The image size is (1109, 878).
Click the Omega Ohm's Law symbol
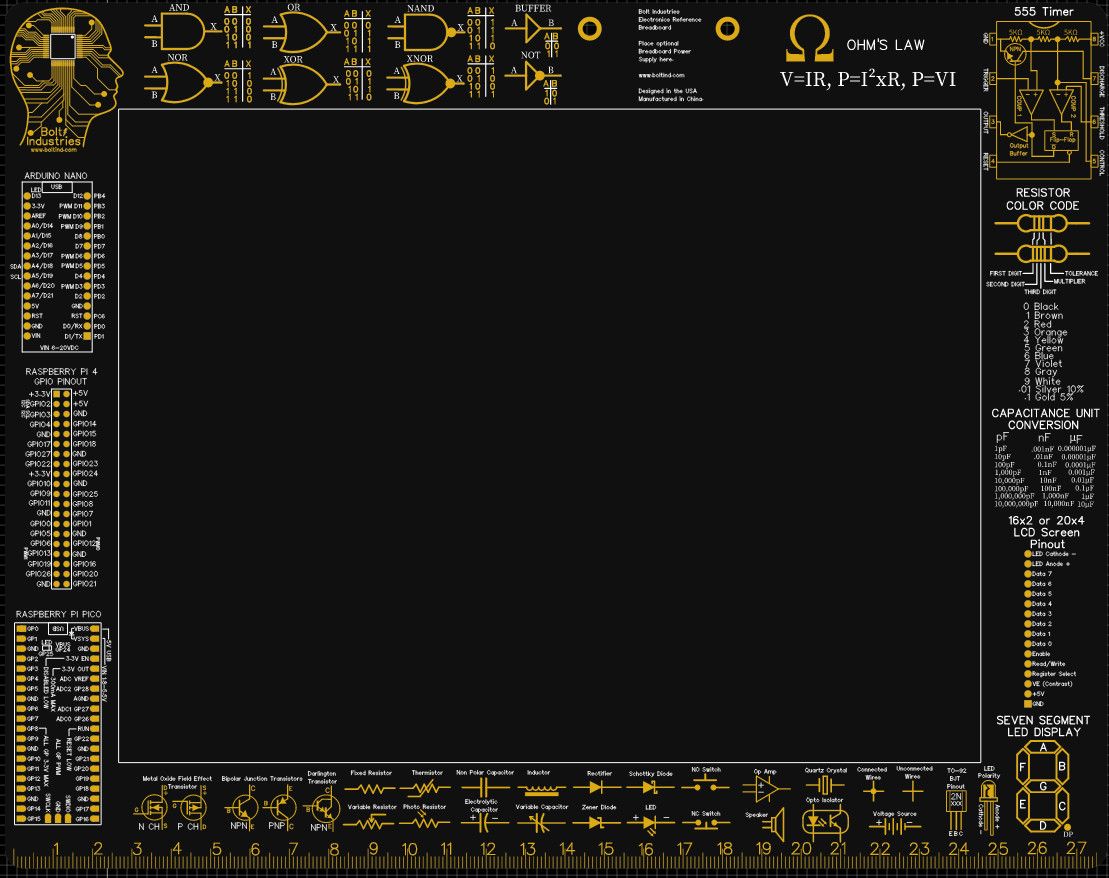[x=810, y=40]
